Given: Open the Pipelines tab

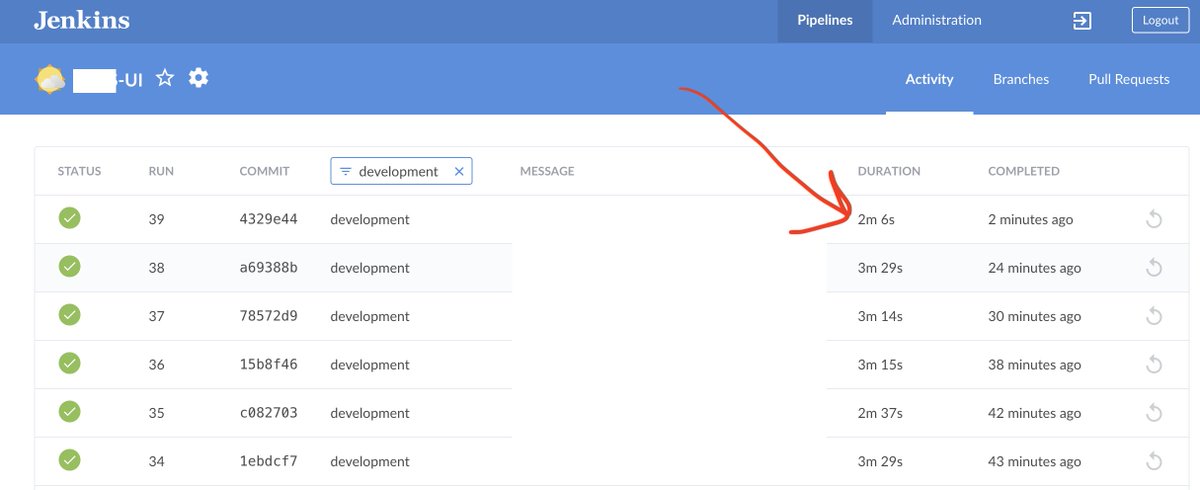Looking at the screenshot, I should tap(825, 20).
